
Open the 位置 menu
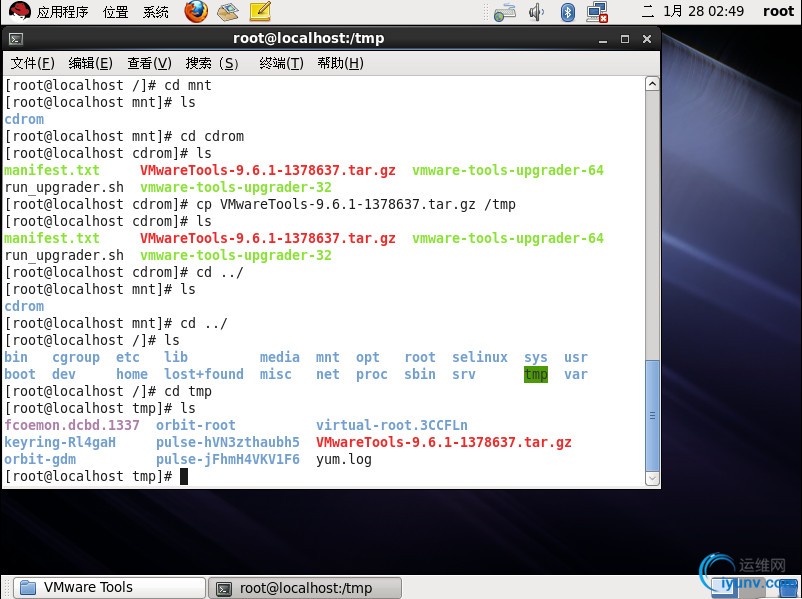coord(116,12)
